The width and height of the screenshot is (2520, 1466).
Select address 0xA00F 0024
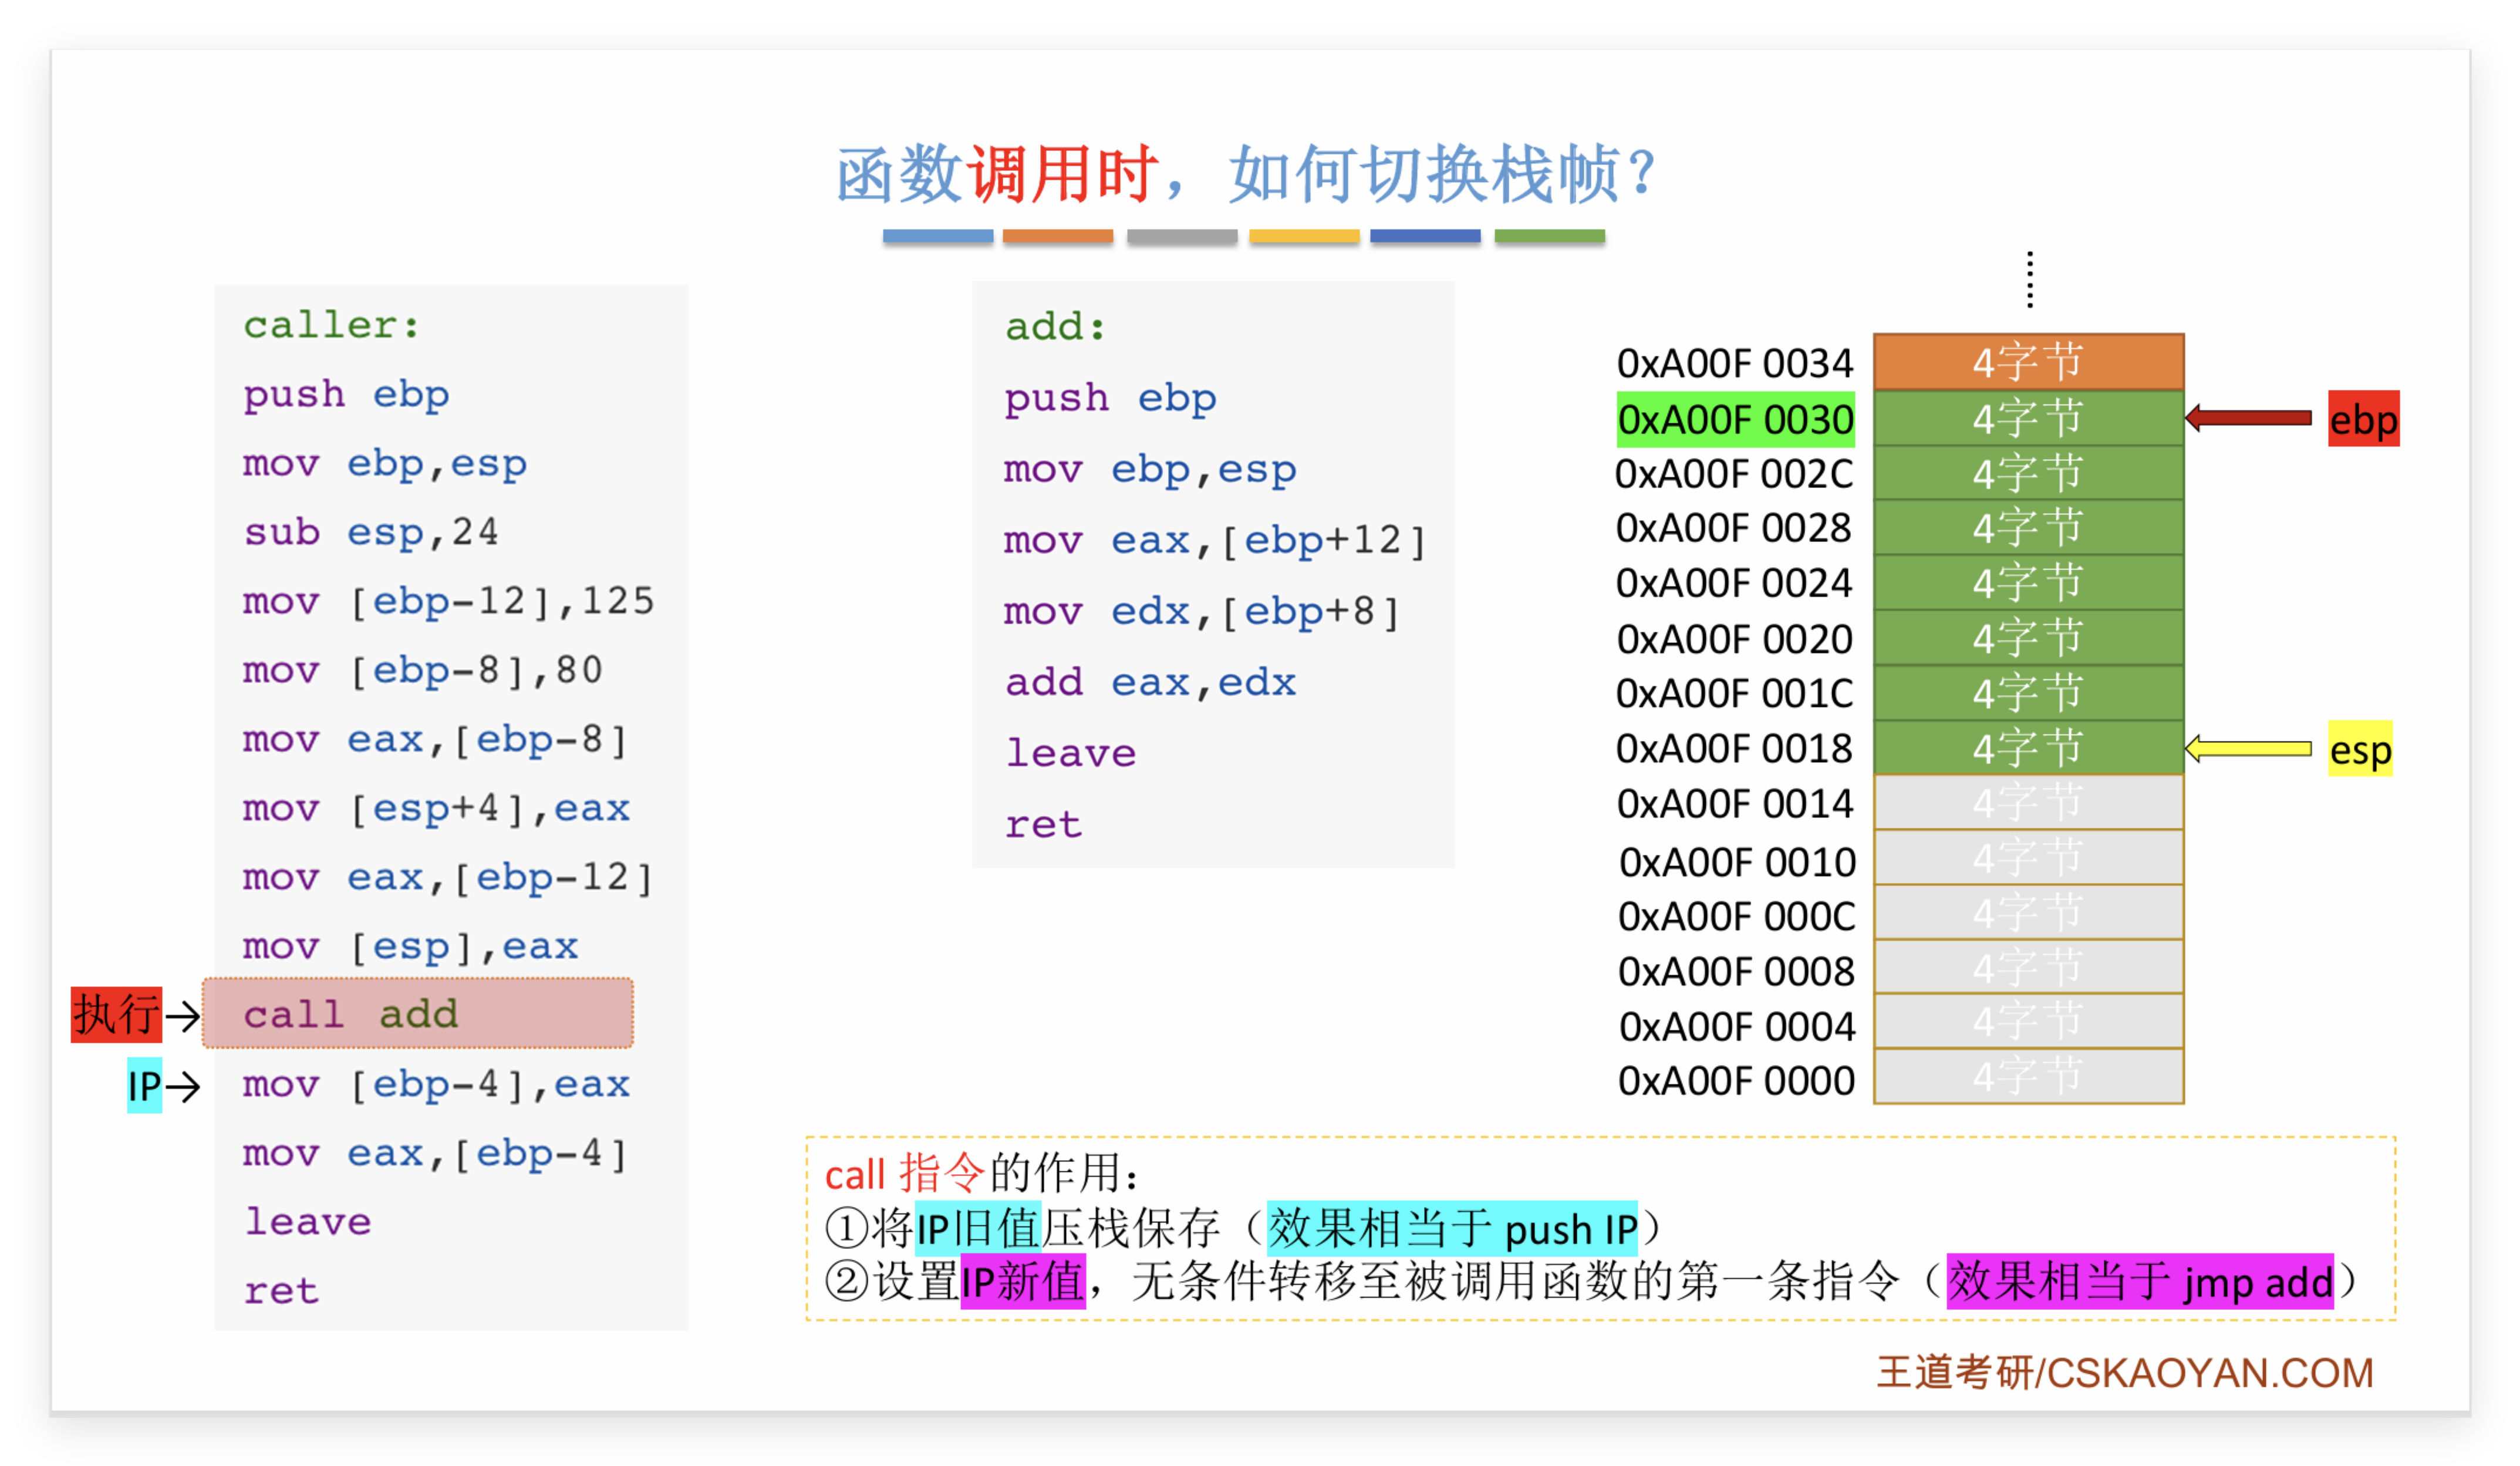pos(1734,582)
